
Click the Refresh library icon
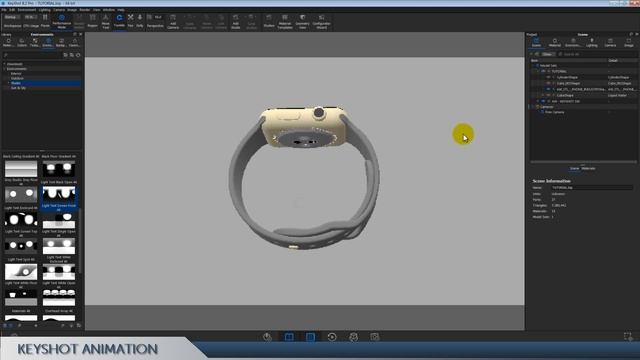(x=78, y=55)
